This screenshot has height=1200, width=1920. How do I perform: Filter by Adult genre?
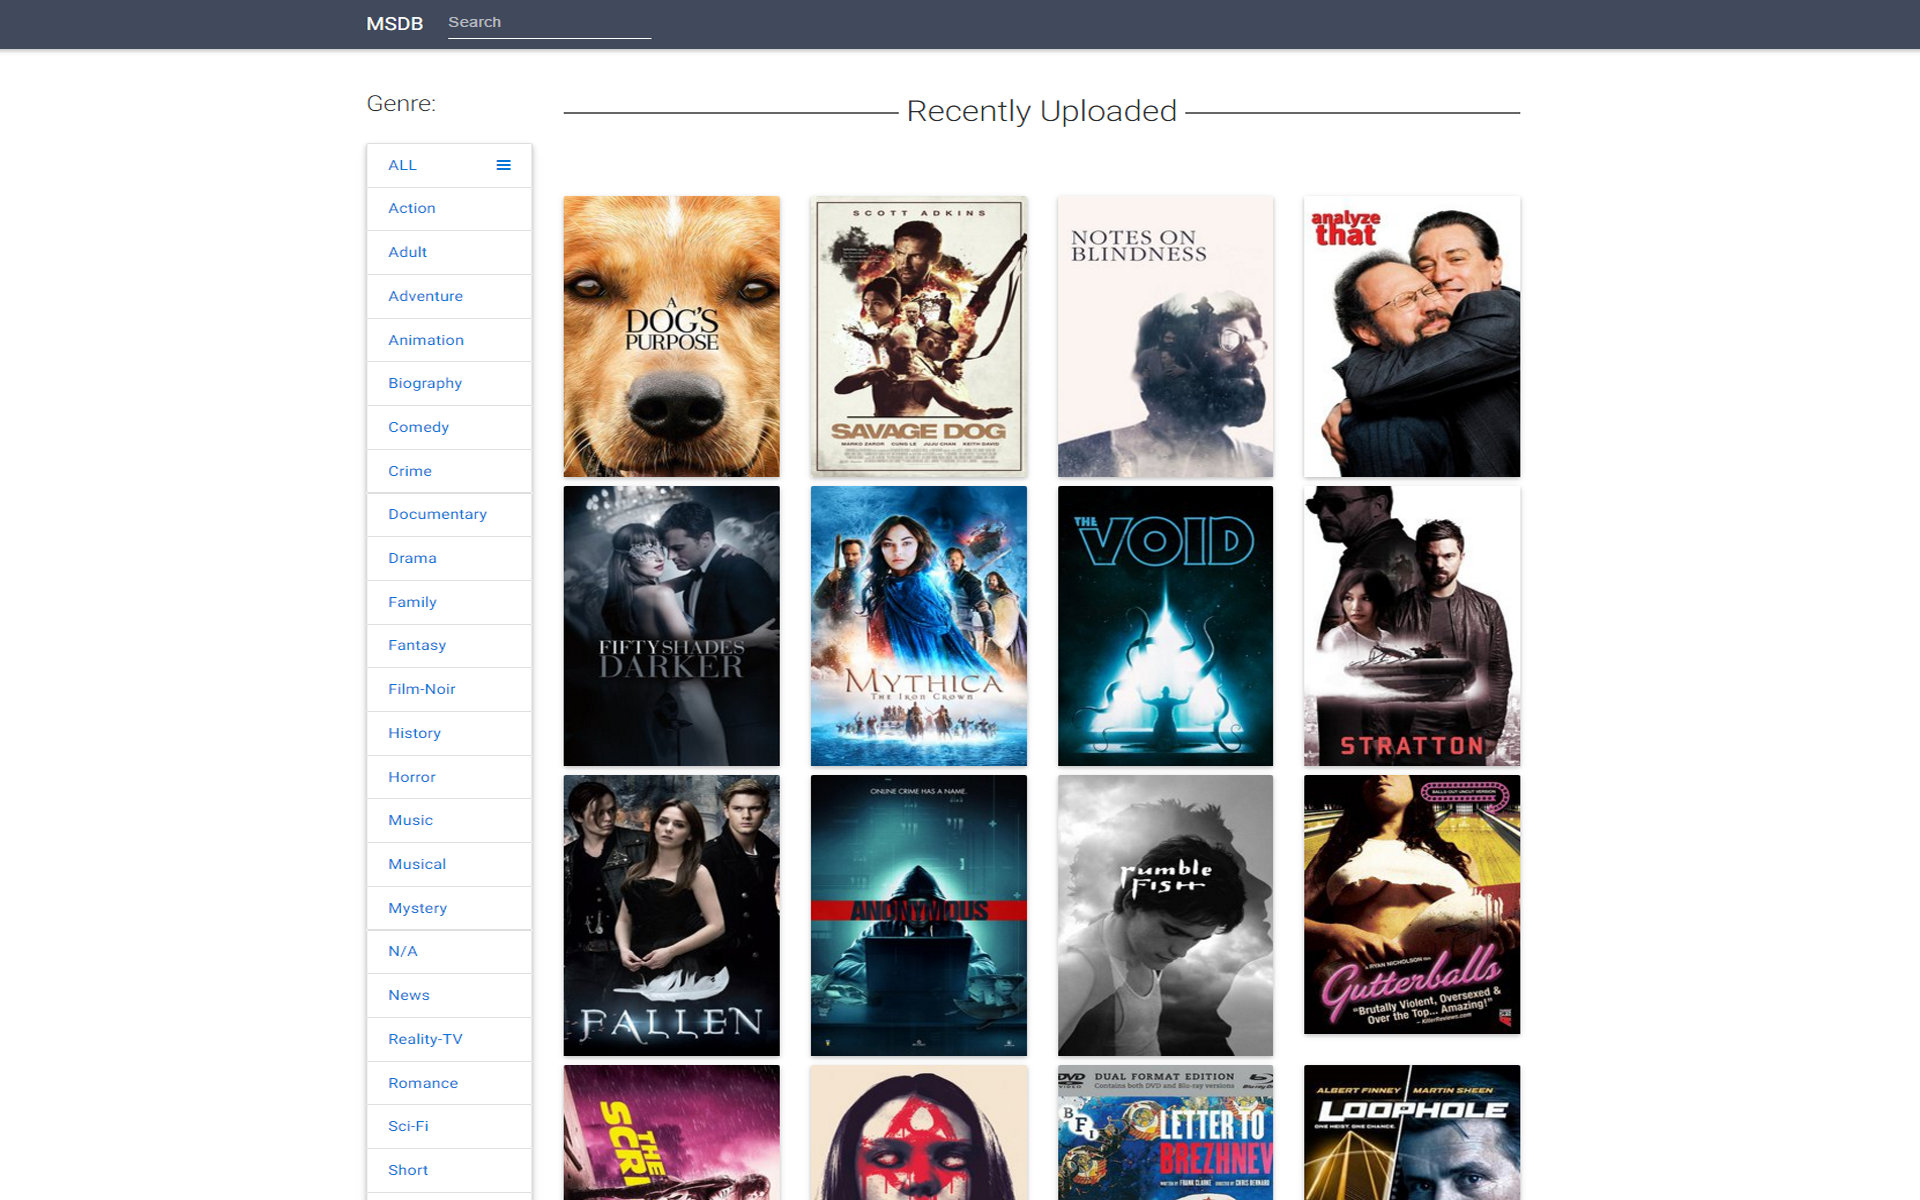click(449, 252)
